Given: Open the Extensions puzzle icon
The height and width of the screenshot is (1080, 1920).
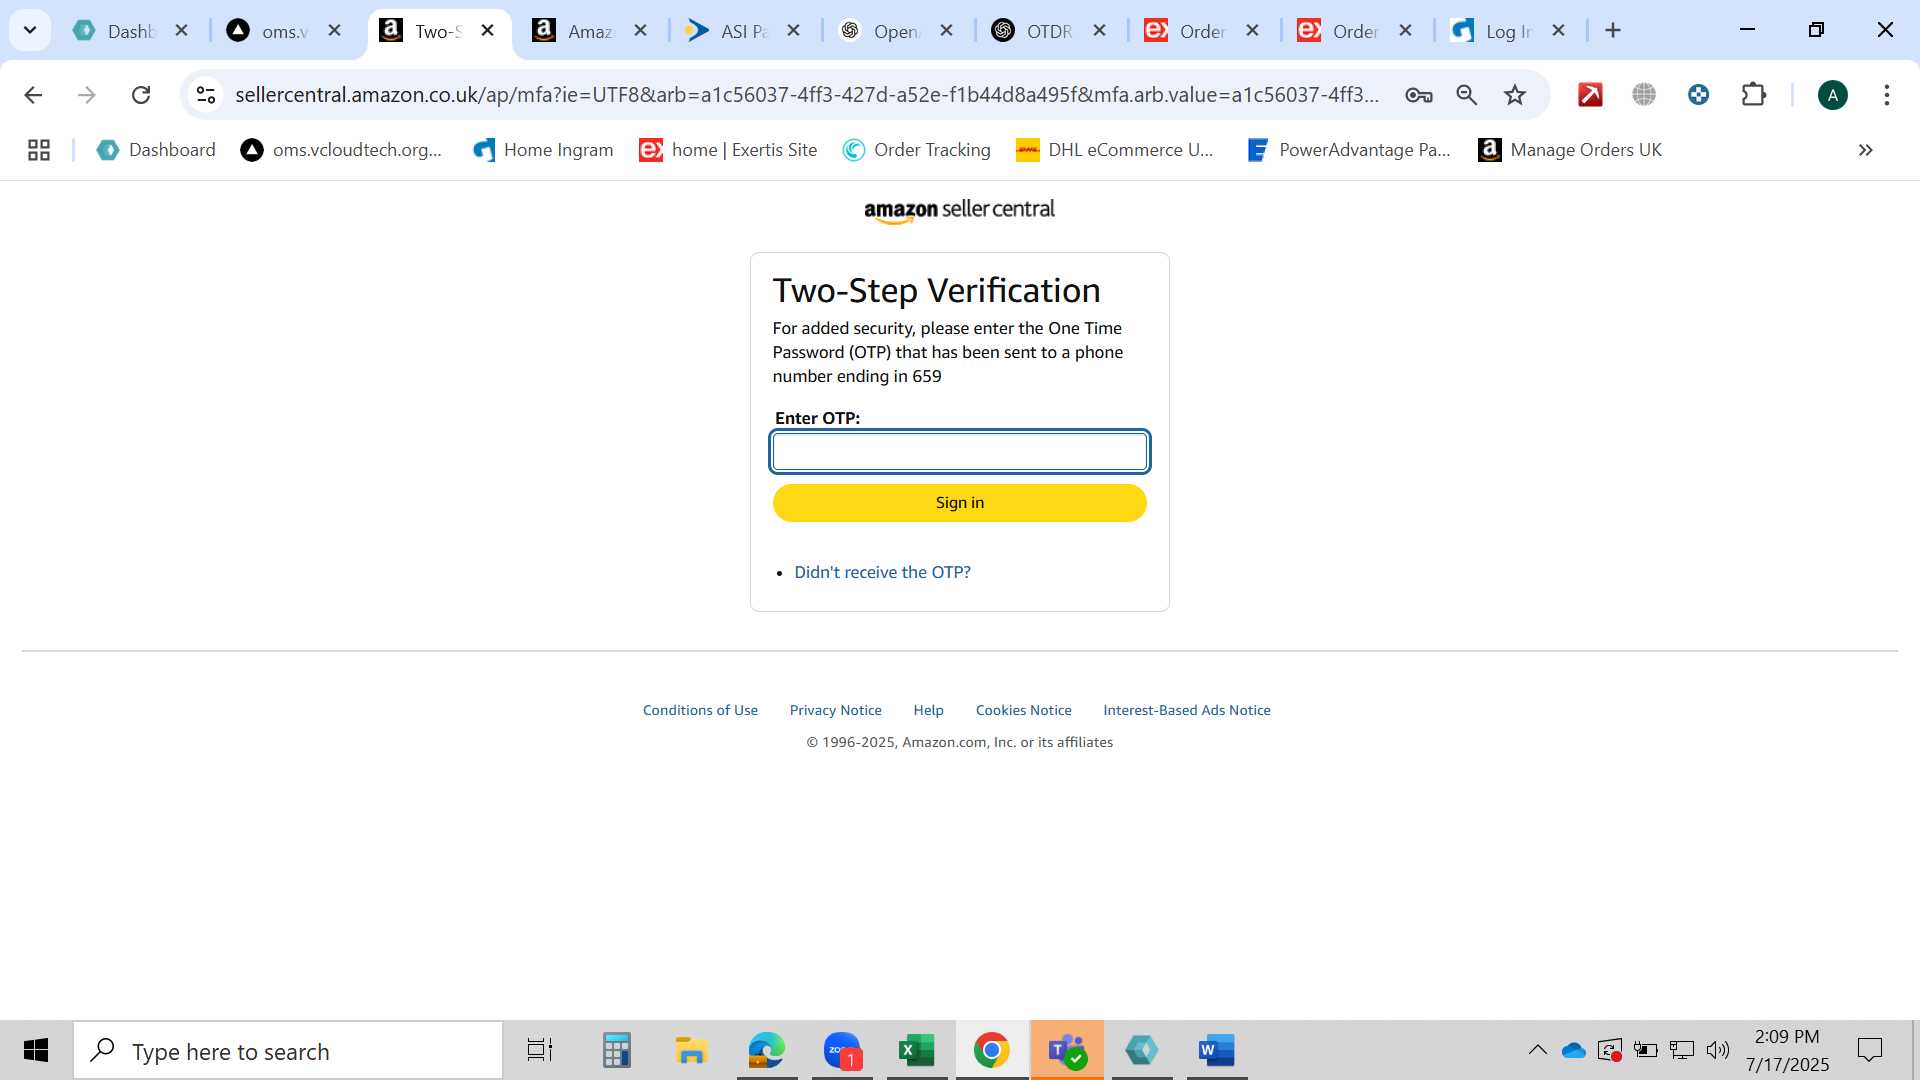Looking at the screenshot, I should (x=1754, y=95).
